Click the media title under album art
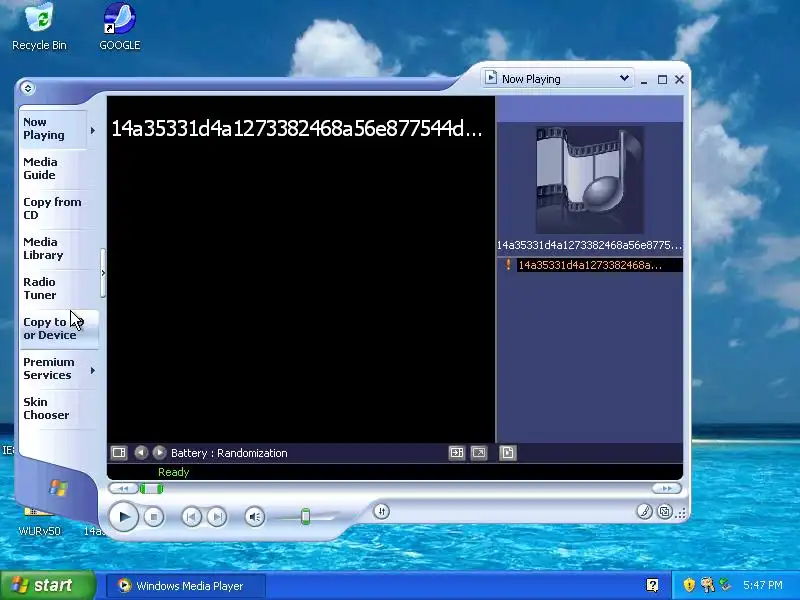800x600 pixels. tap(589, 245)
